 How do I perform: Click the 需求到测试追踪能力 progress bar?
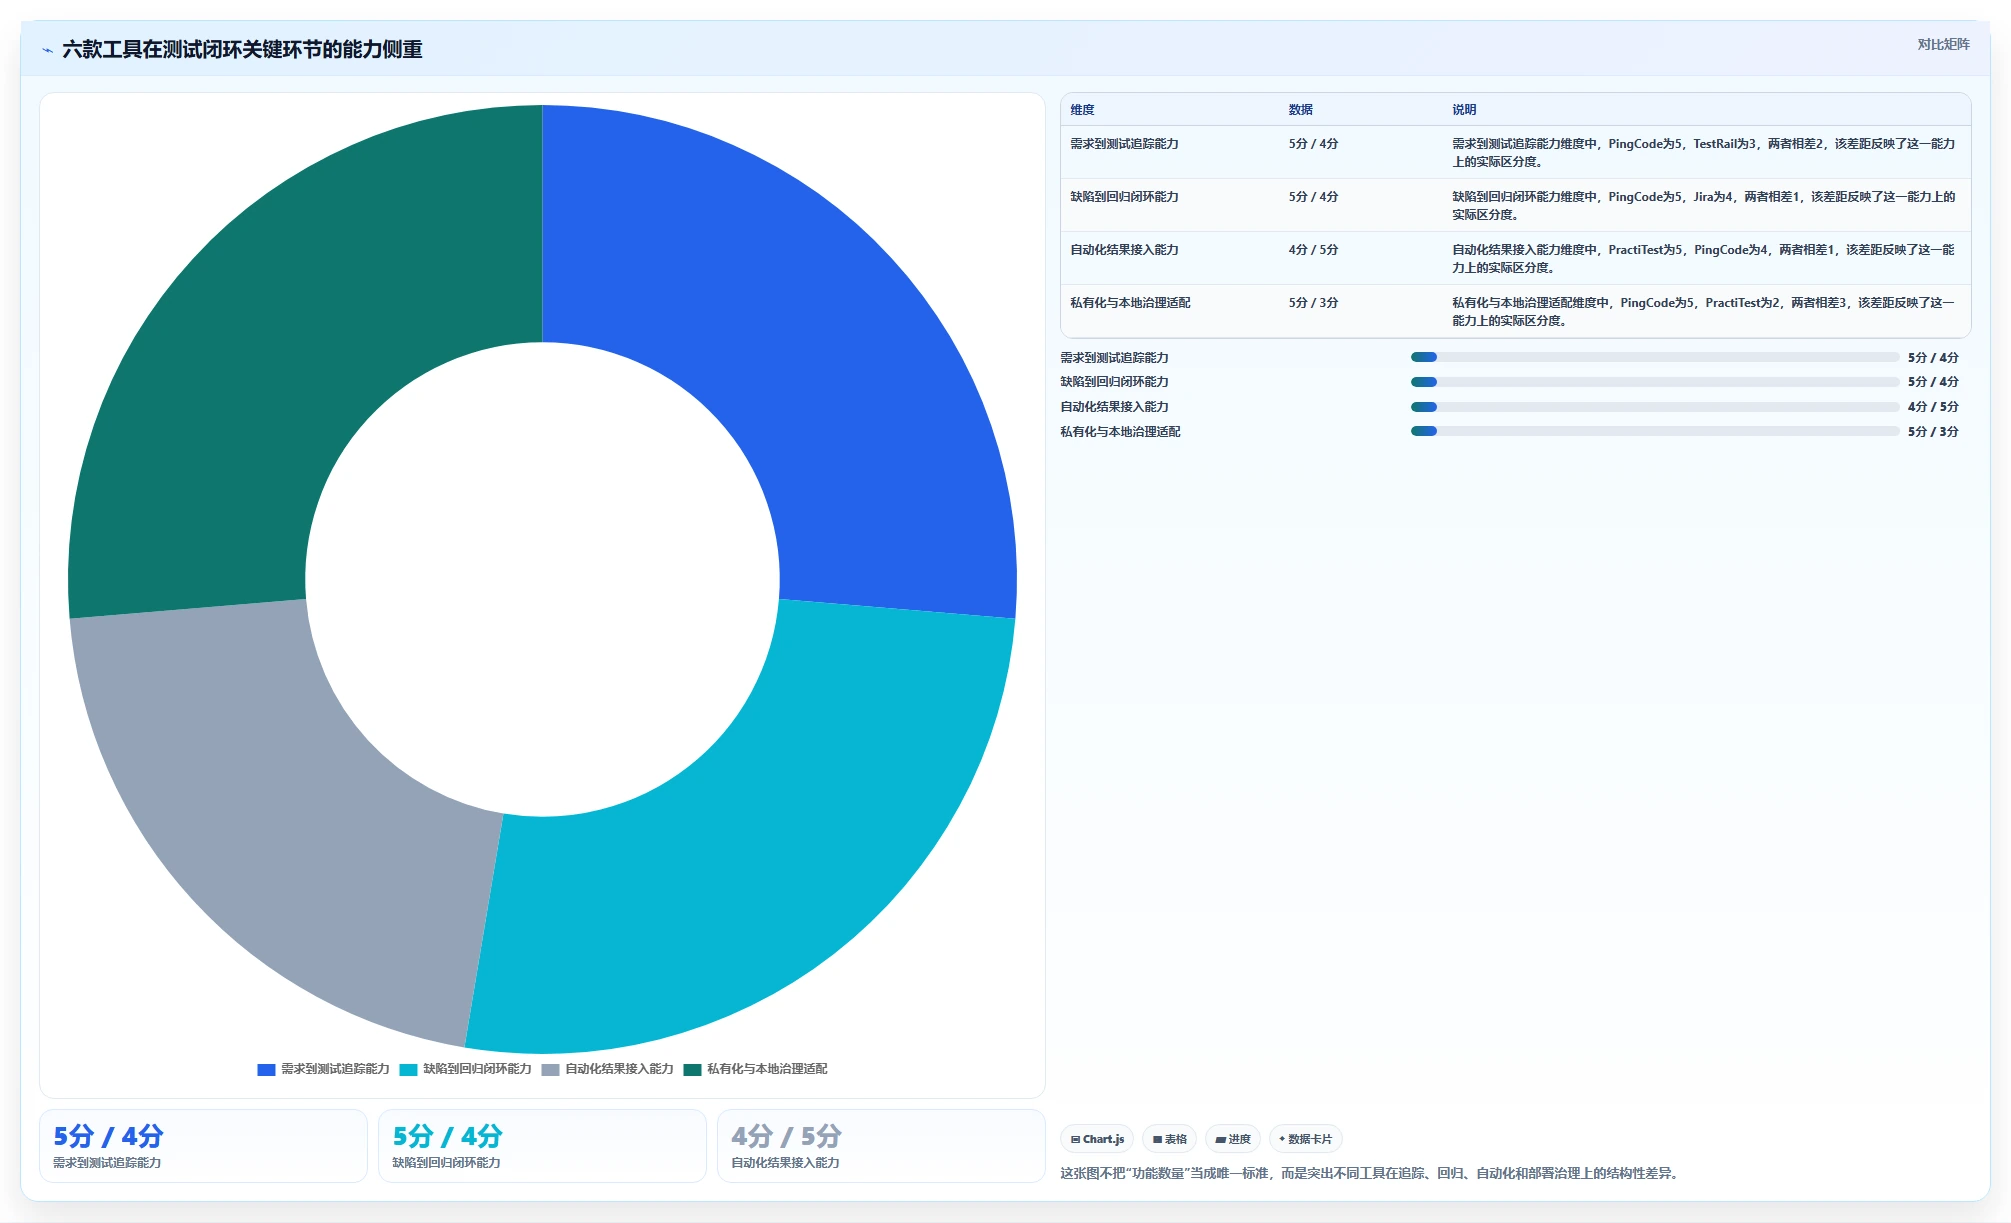(1655, 357)
